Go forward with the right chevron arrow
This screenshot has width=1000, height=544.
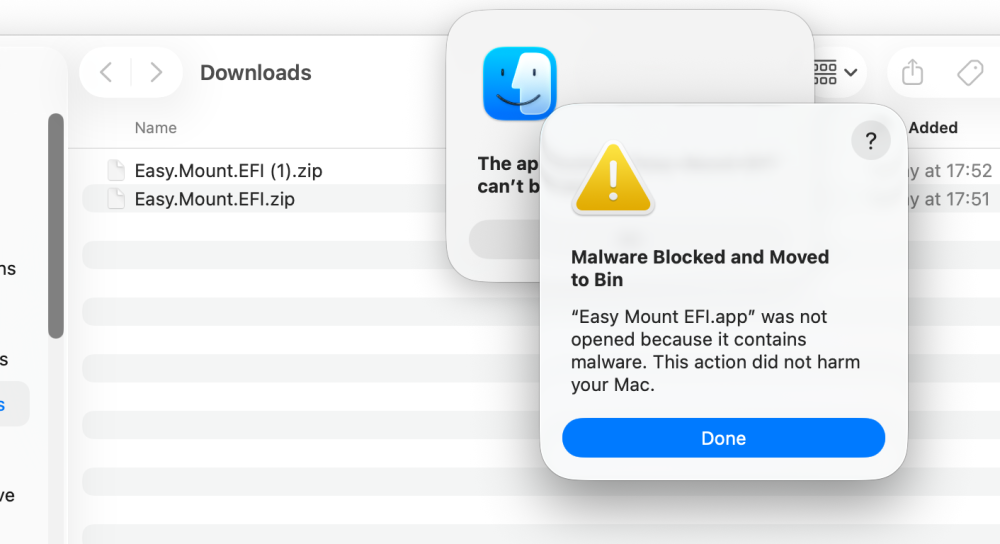[x=156, y=72]
